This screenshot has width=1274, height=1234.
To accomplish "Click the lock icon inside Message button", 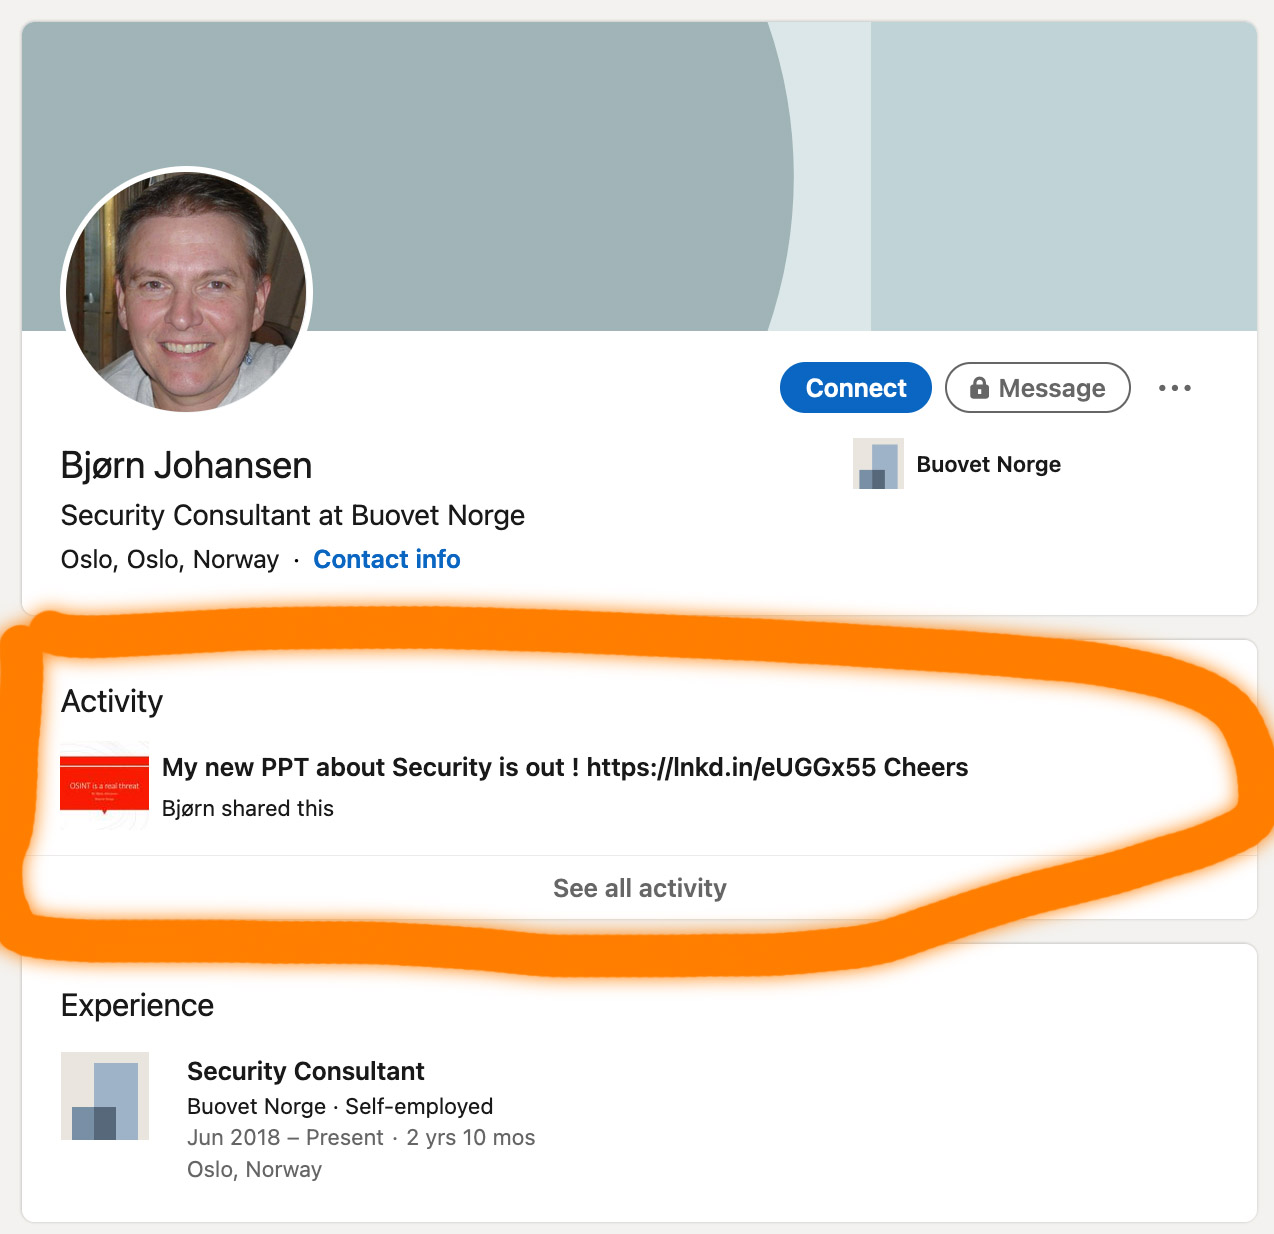I will pyautogui.click(x=979, y=388).
